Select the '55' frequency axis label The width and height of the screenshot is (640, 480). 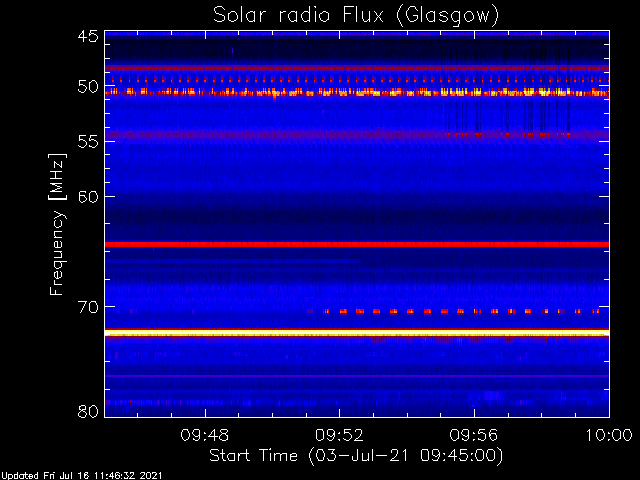(x=88, y=142)
